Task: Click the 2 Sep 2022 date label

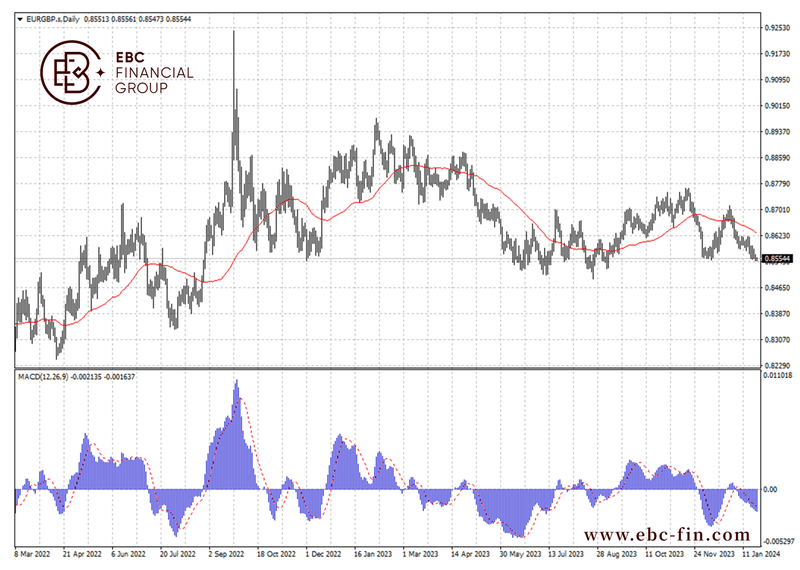Action: tap(226, 551)
